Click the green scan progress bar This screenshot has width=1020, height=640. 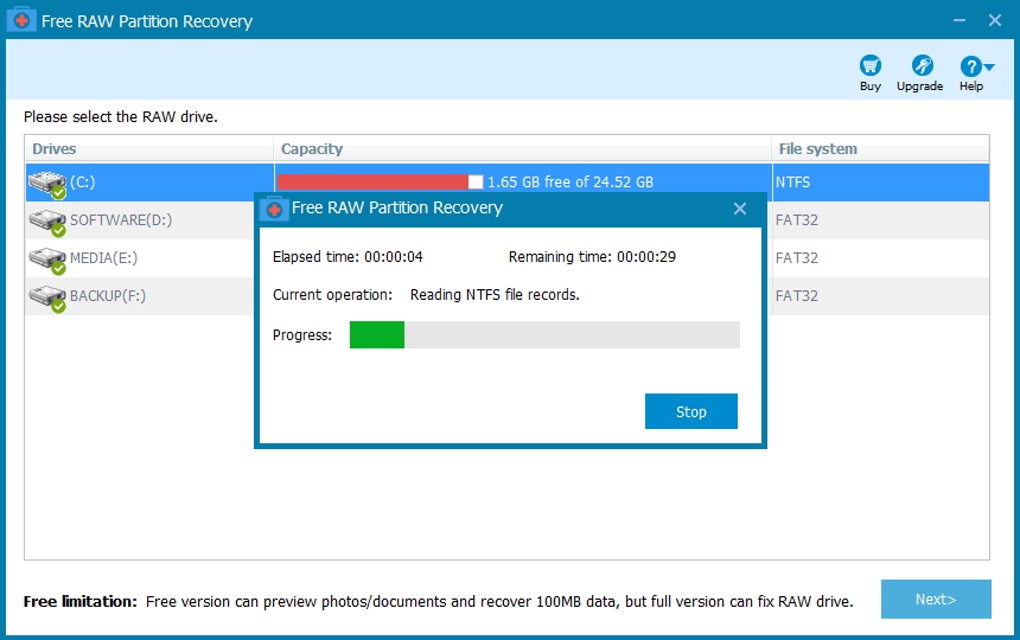pyautogui.click(x=377, y=334)
